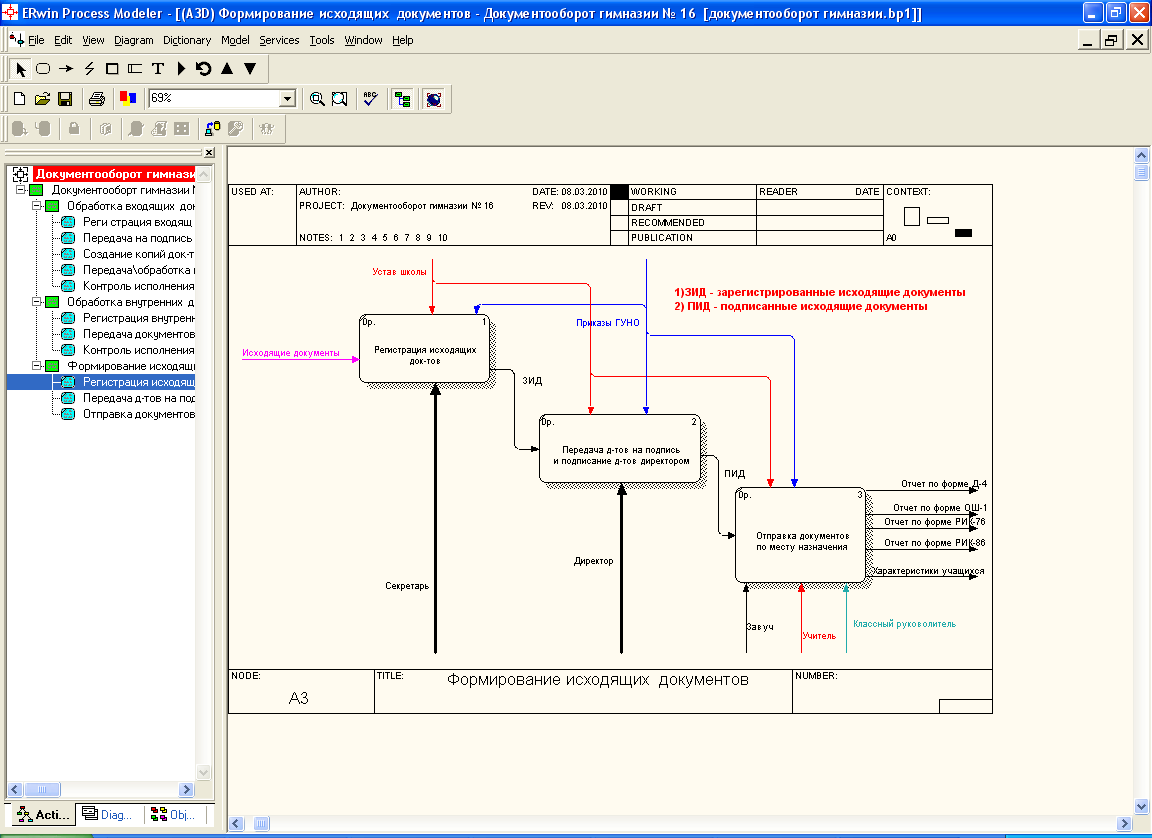Screen dimensions: 1152x838
Task: Run the ABC spell checker
Action: (x=370, y=98)
